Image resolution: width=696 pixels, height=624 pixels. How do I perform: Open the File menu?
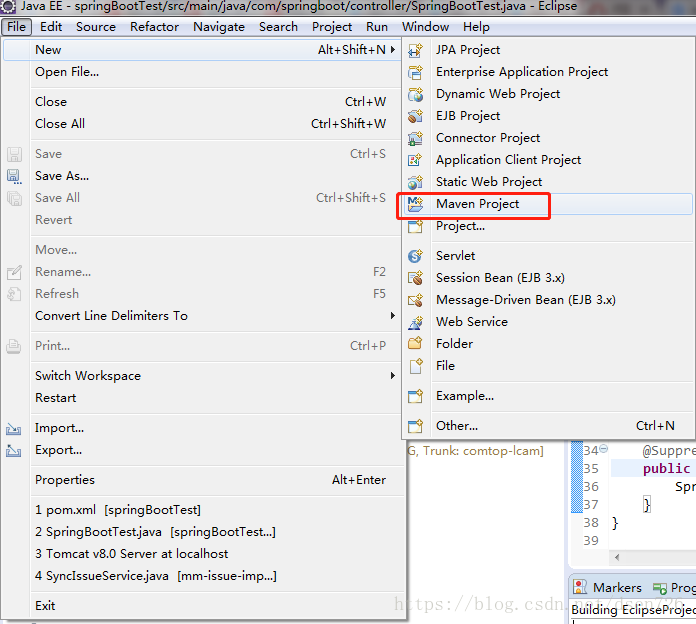(x=16, y=27)
